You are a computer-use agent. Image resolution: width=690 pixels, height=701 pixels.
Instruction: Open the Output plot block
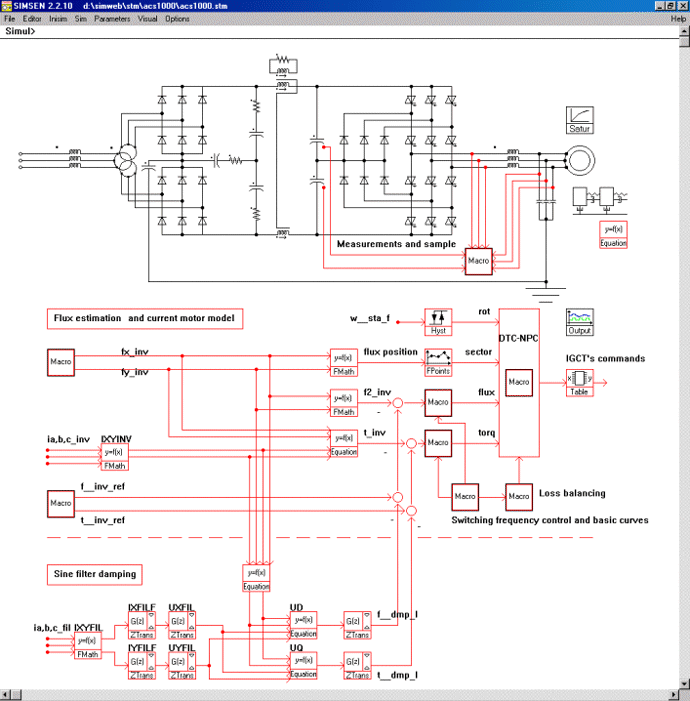point(580,322)
